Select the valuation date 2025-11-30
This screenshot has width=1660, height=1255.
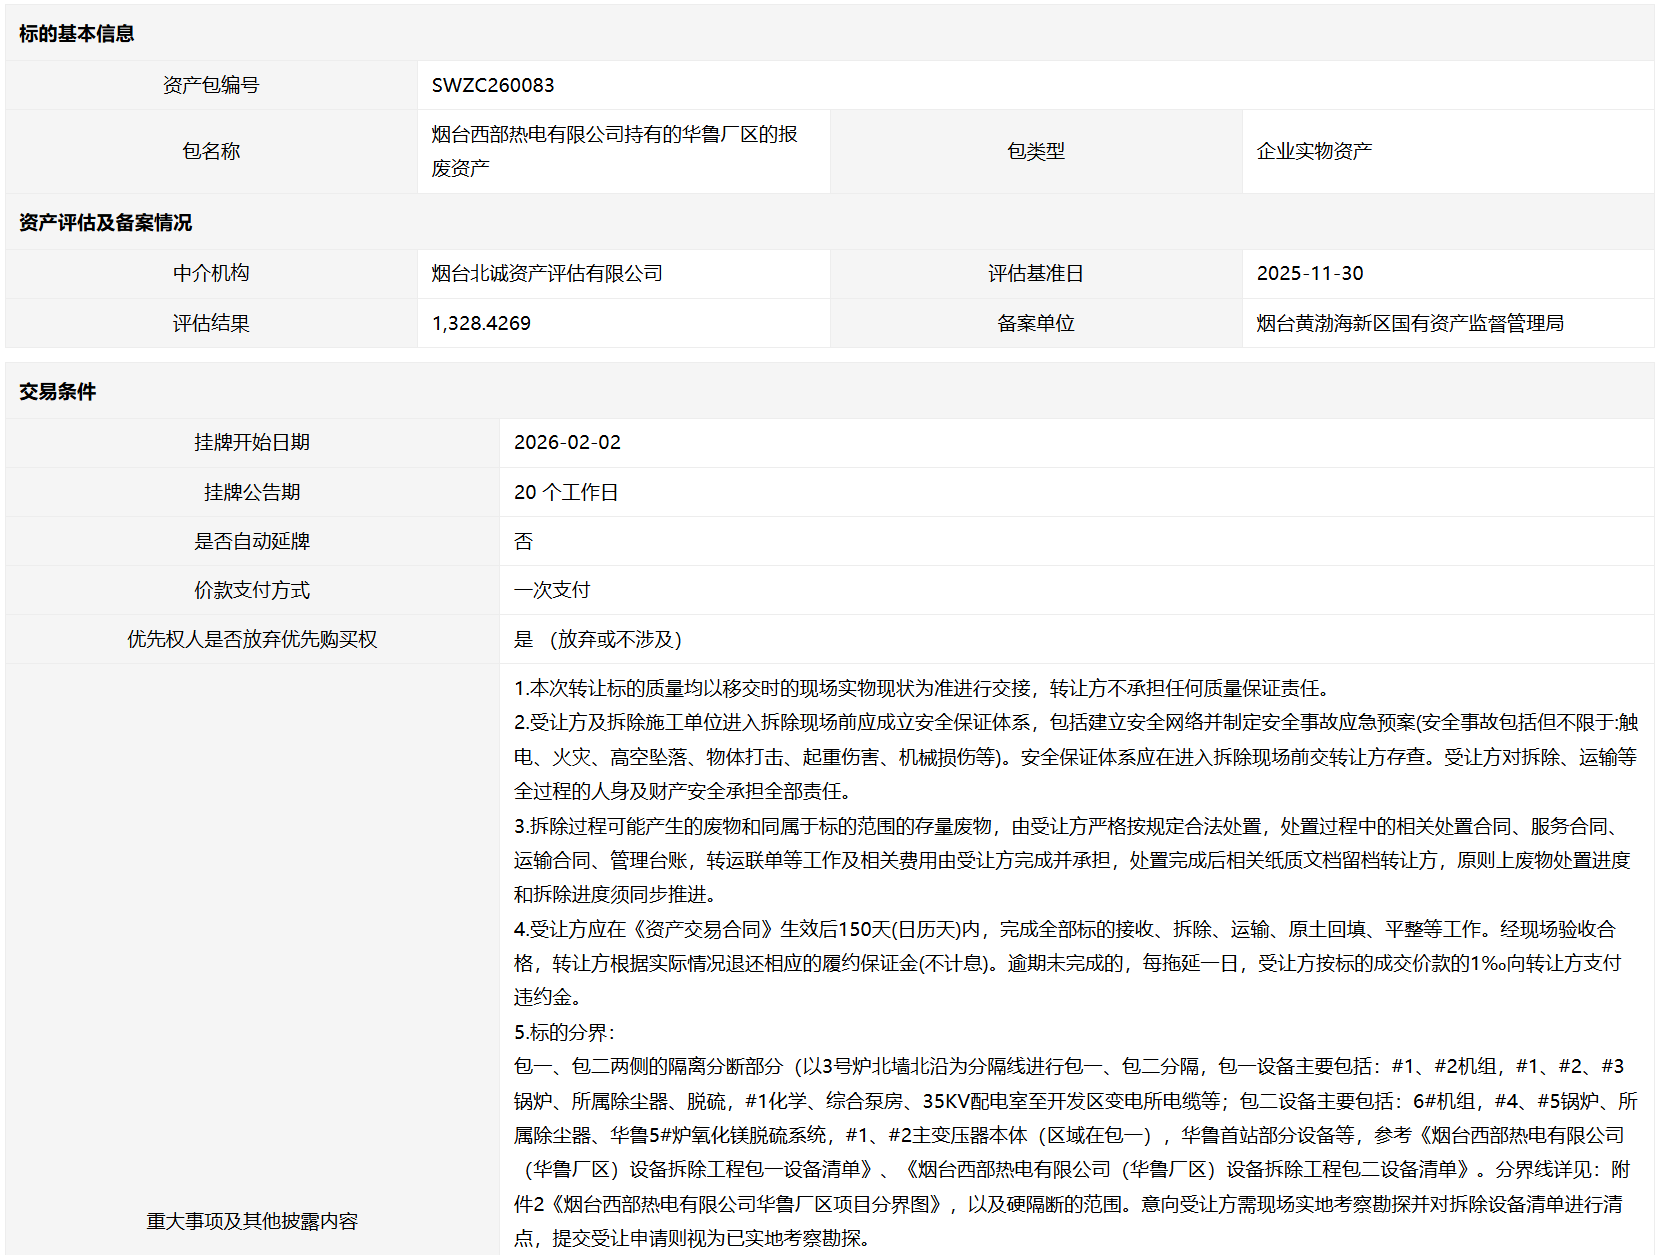click(1310, 274)
